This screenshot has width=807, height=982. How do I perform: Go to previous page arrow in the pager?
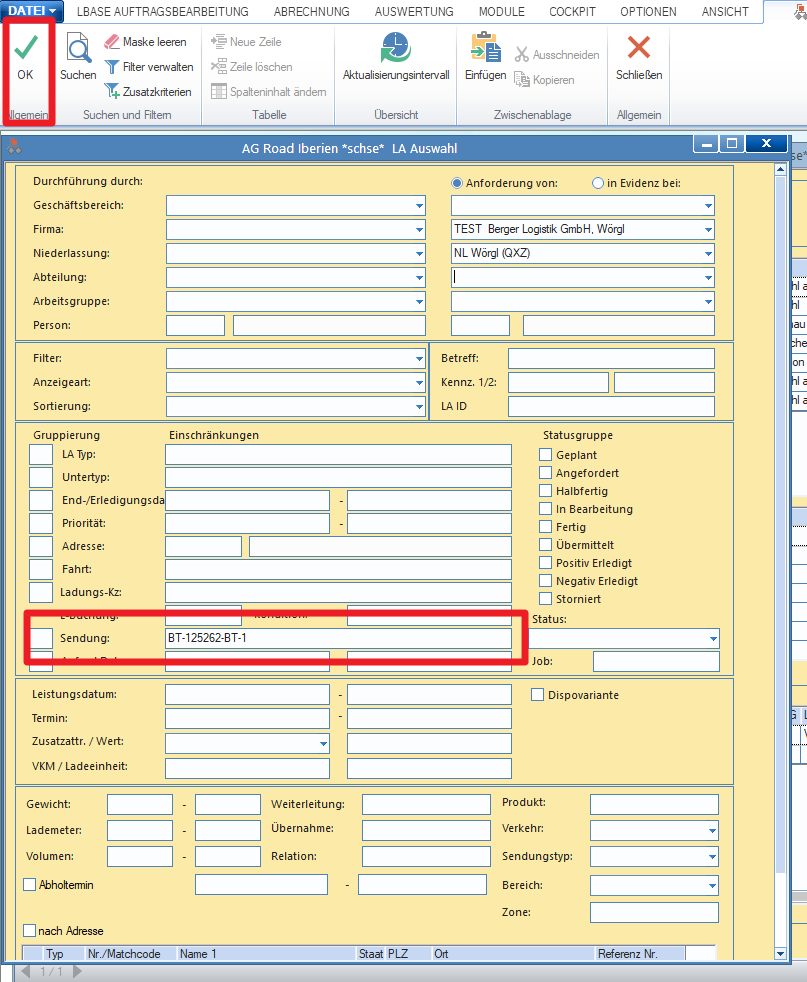(x=26, y=971)
